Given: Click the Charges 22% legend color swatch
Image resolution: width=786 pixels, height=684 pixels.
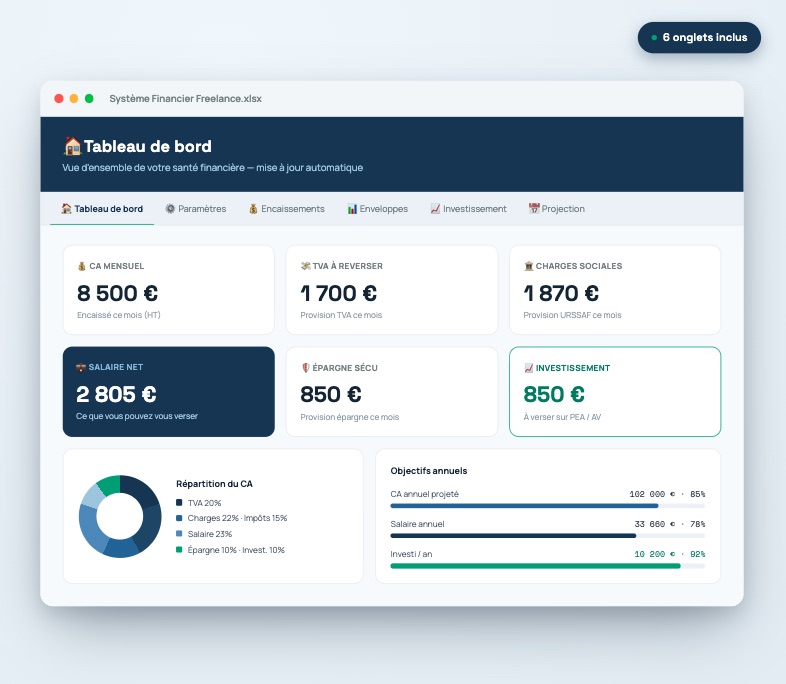Looking at the screenshot, I should (x=179, y=518).
